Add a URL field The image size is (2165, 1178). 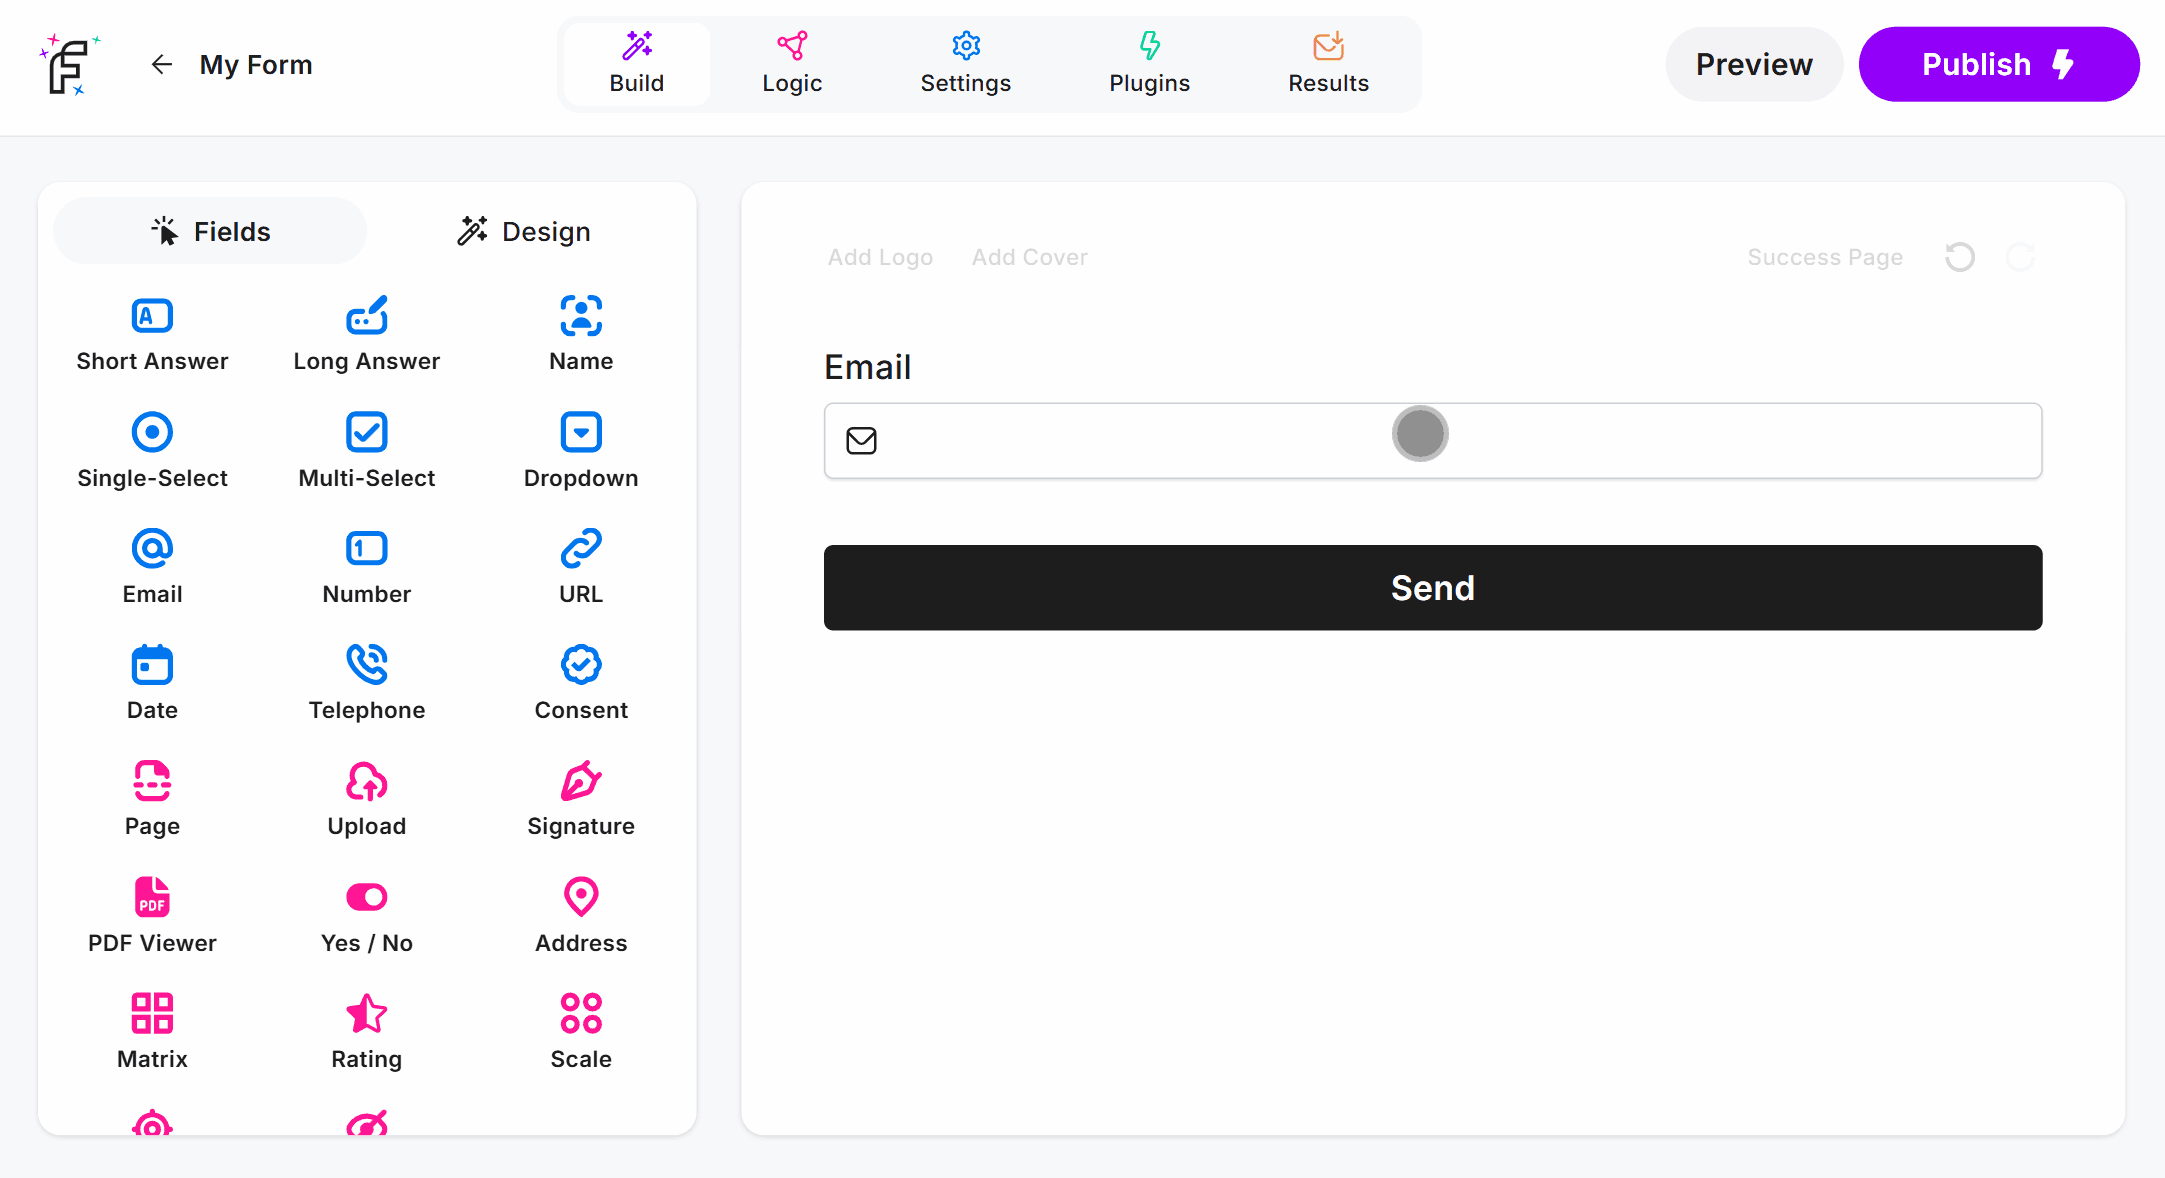pyautogui.click(x=581, y=567)
